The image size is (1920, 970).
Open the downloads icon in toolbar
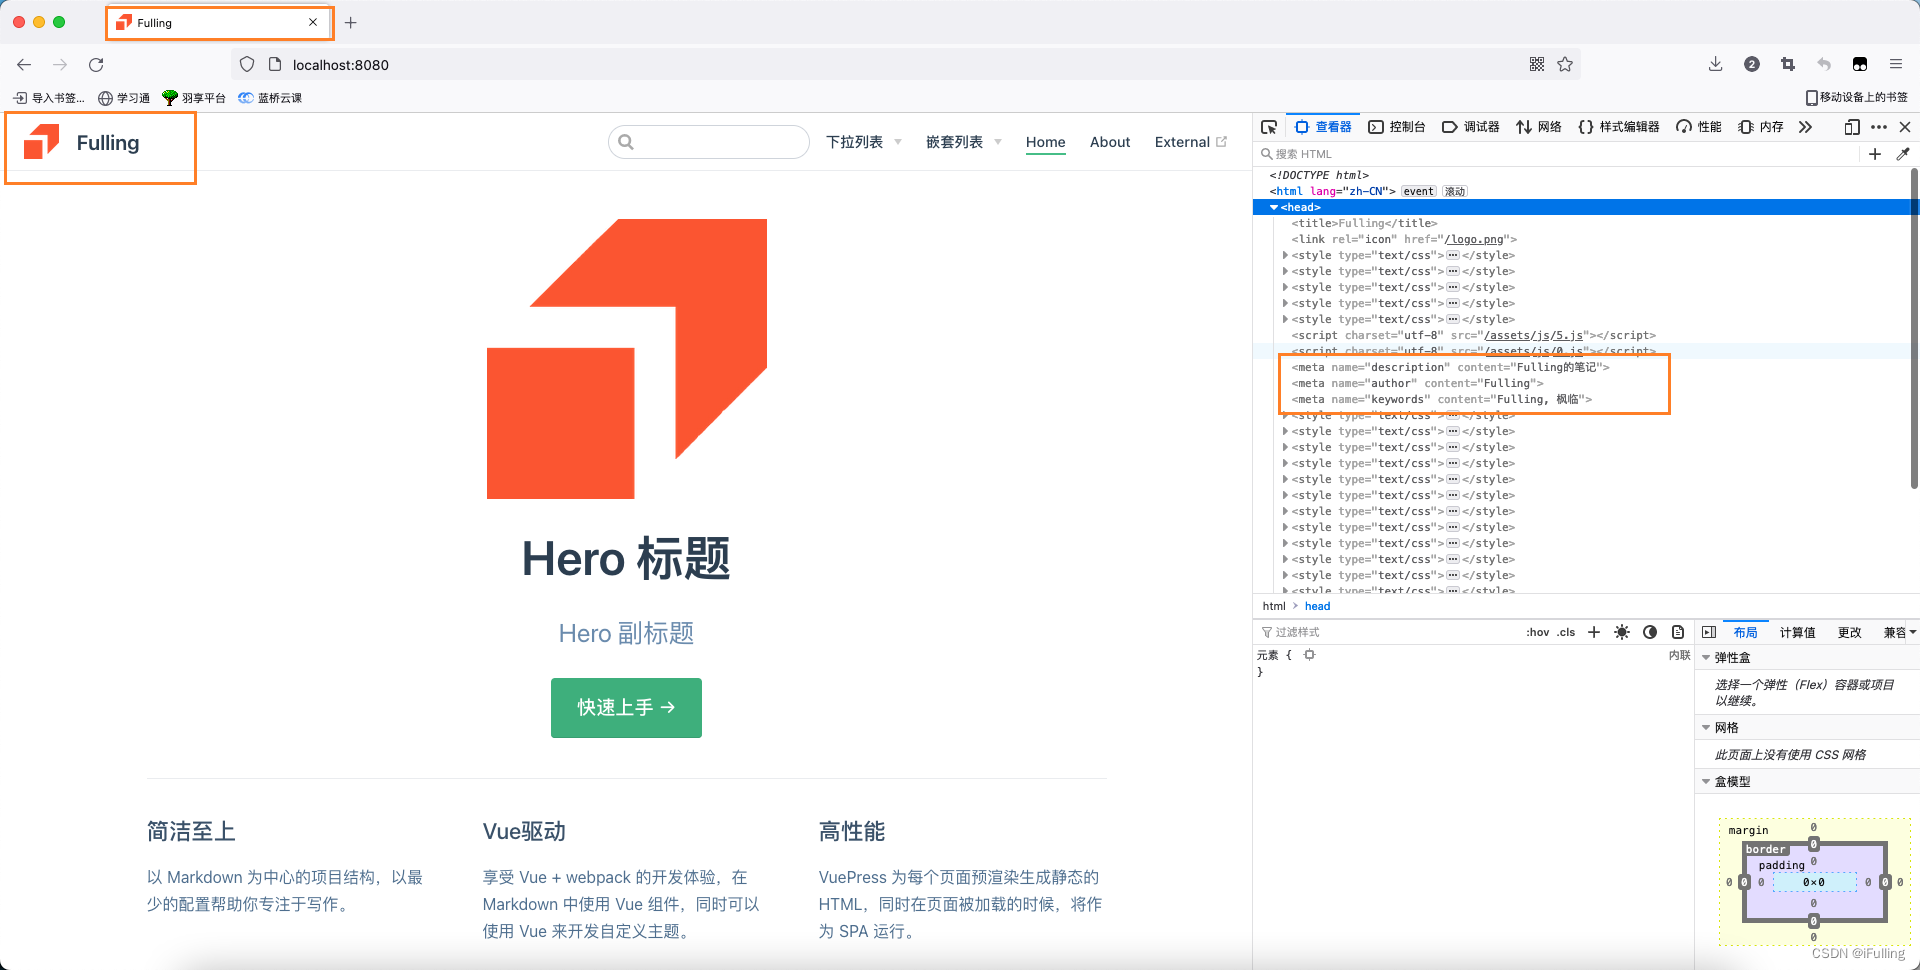pos(1715,64)
